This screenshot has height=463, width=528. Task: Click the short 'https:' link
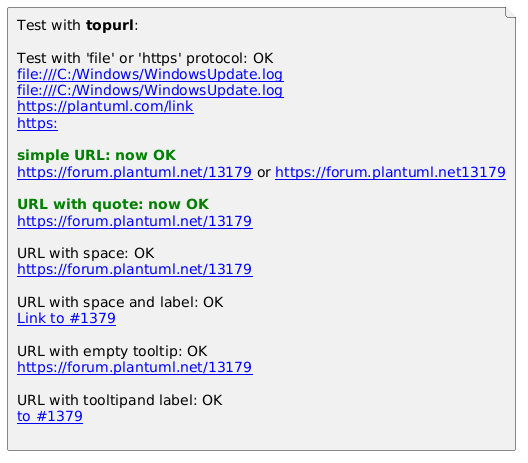click(37, 123)
